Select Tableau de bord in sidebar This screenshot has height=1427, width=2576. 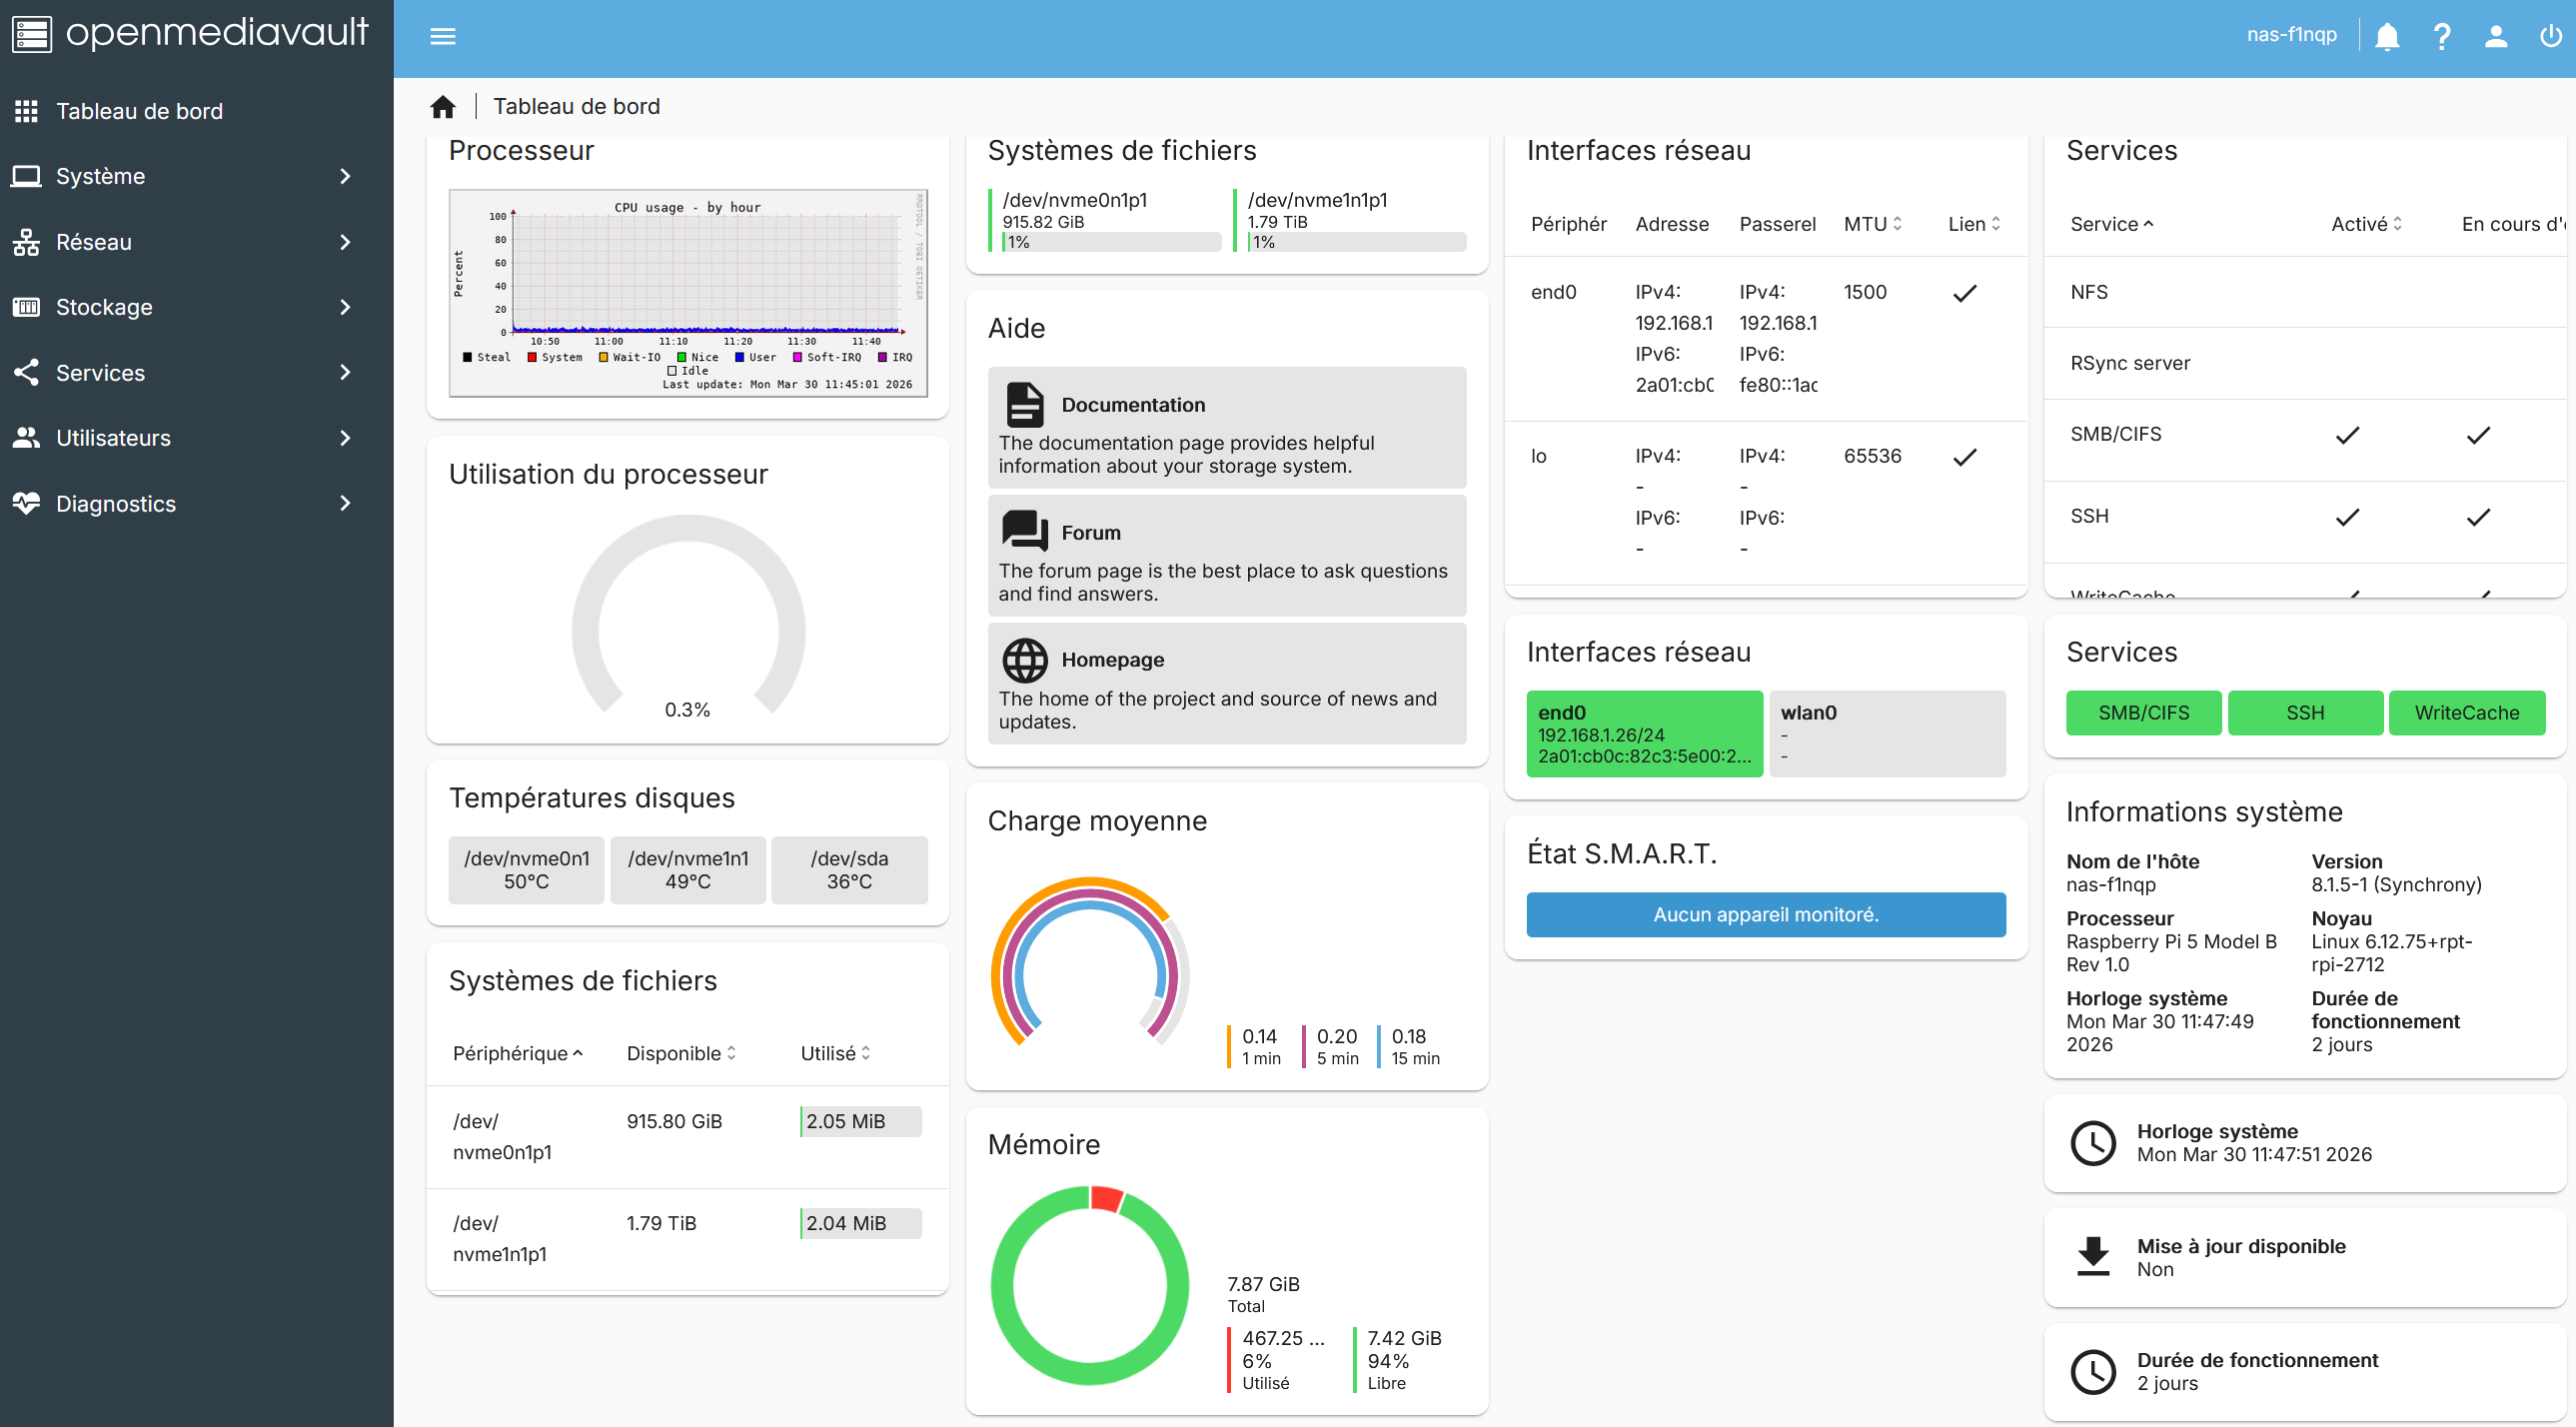(x=140, y=111)
